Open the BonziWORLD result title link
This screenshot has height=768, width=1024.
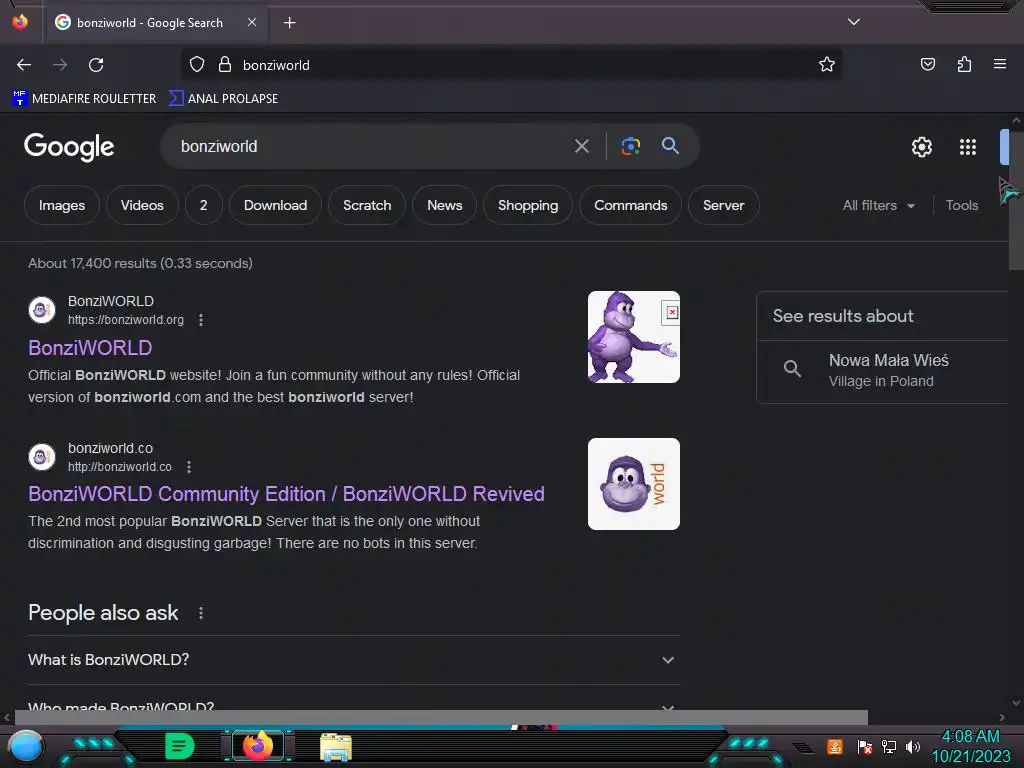90,347
